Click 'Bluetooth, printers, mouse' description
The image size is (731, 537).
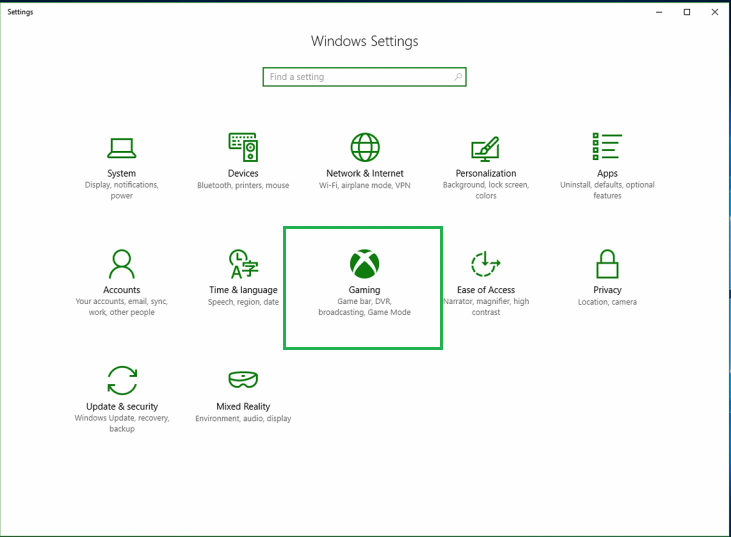243,186
